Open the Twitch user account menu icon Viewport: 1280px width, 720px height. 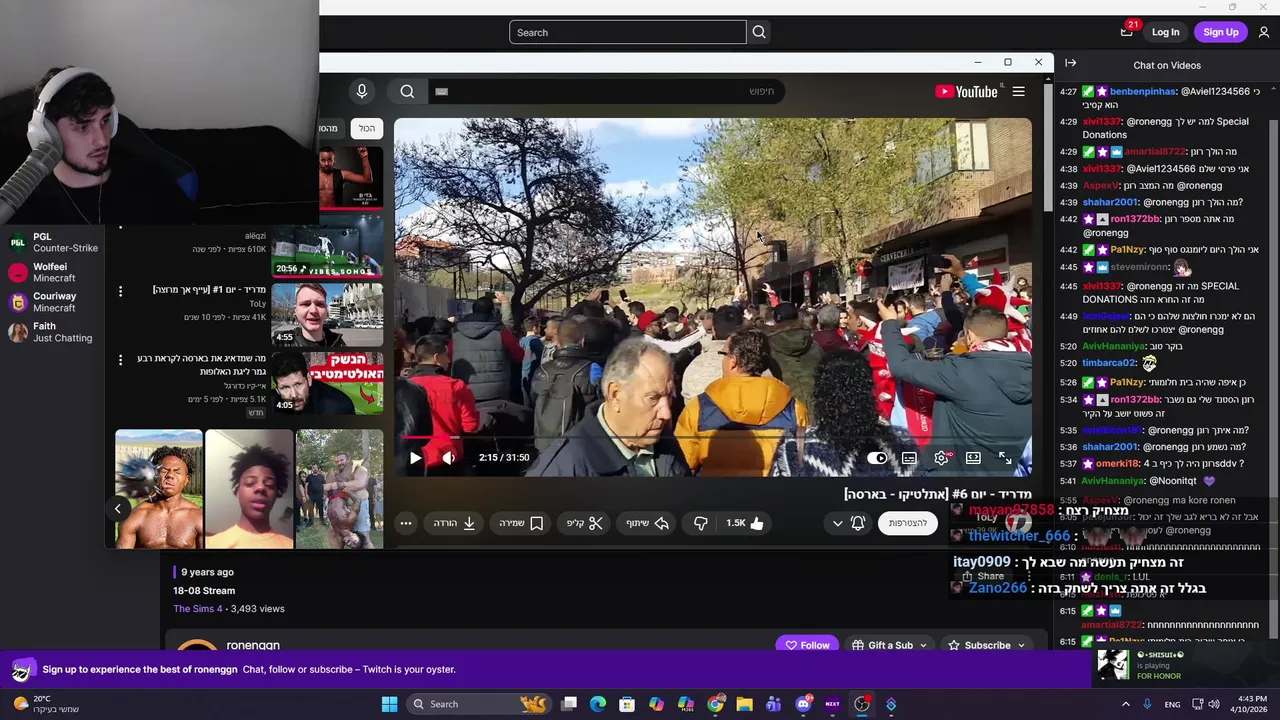(1264, 32)
